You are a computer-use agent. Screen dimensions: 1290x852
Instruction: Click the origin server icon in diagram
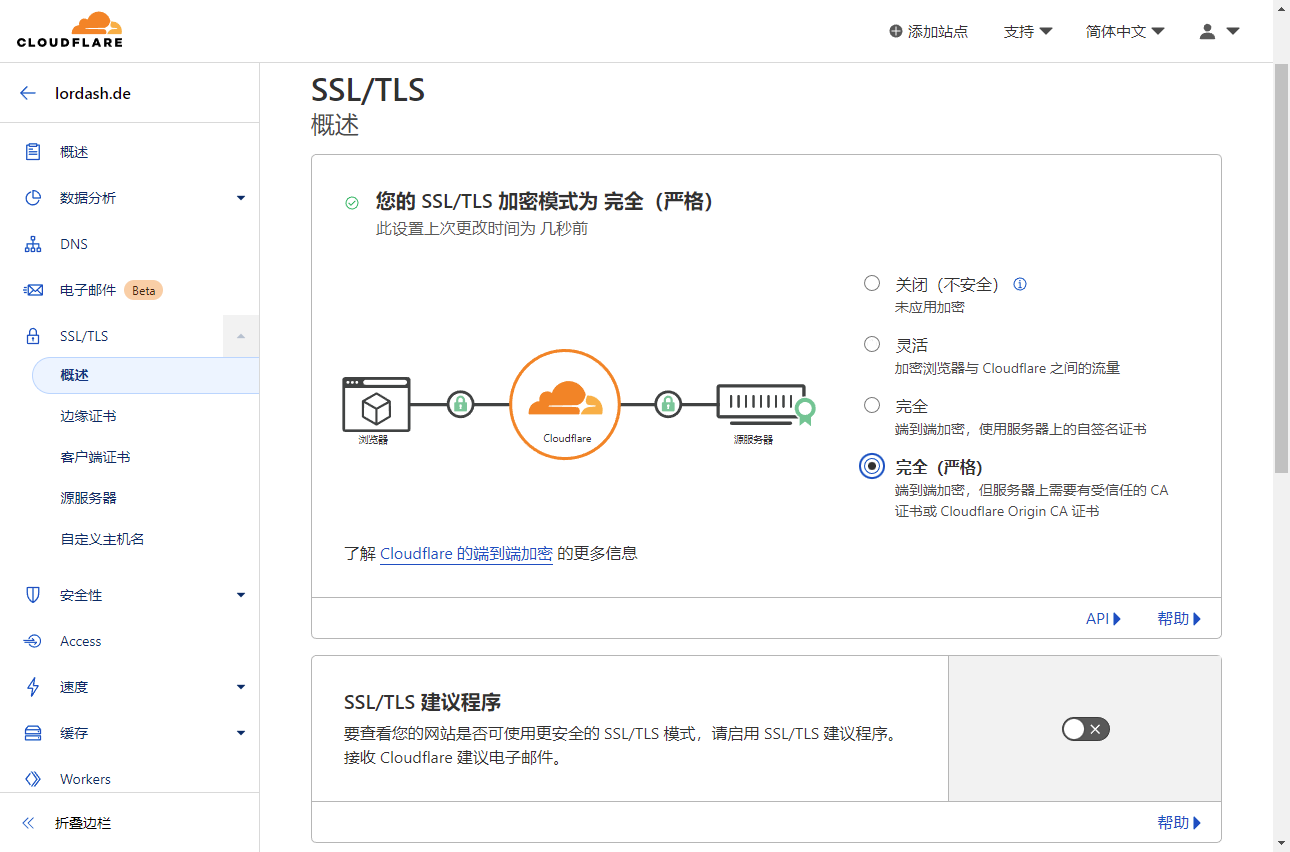[x=766, y=404]
